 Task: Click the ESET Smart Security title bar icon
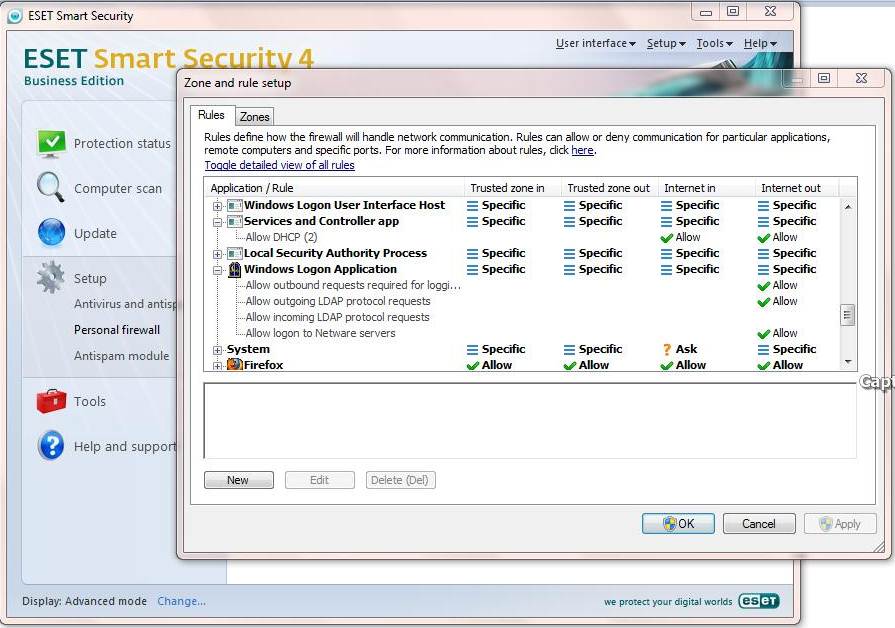pos(15,16)
